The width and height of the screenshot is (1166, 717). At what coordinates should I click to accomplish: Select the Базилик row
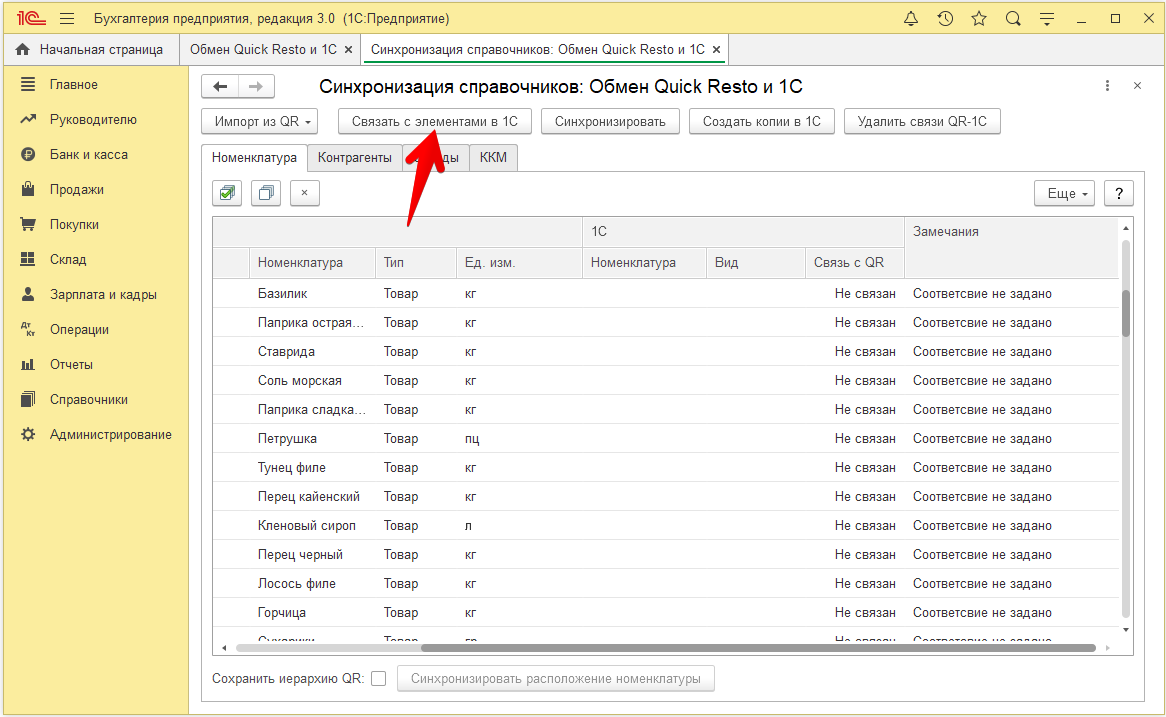point(666,293)
